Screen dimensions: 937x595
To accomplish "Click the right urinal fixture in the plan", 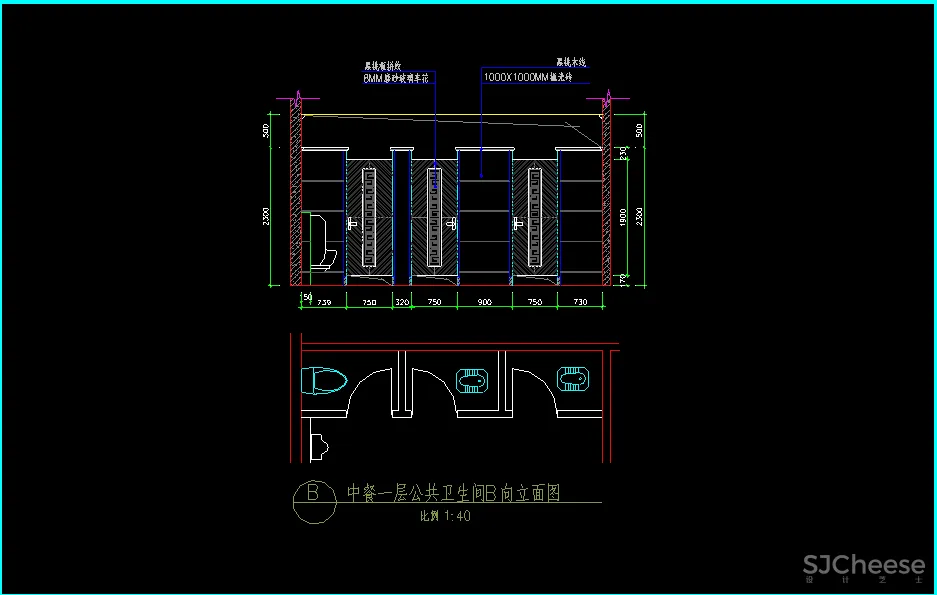I will coord(573,379).
